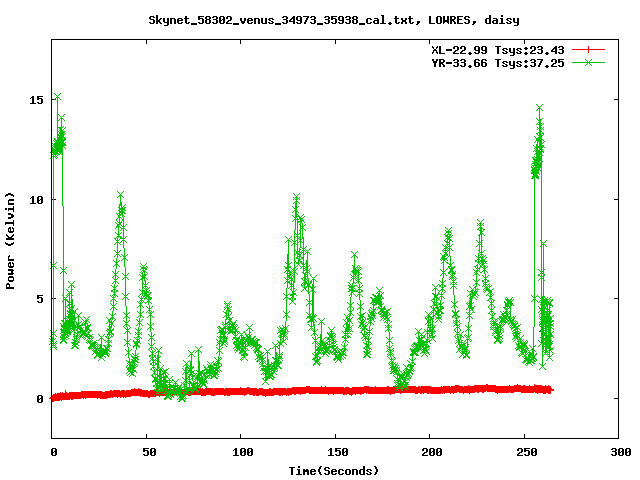Viewport: 640px width, 480px height.
Task: Click the x-axis tick label 300
Action: (x=621, y=452)
